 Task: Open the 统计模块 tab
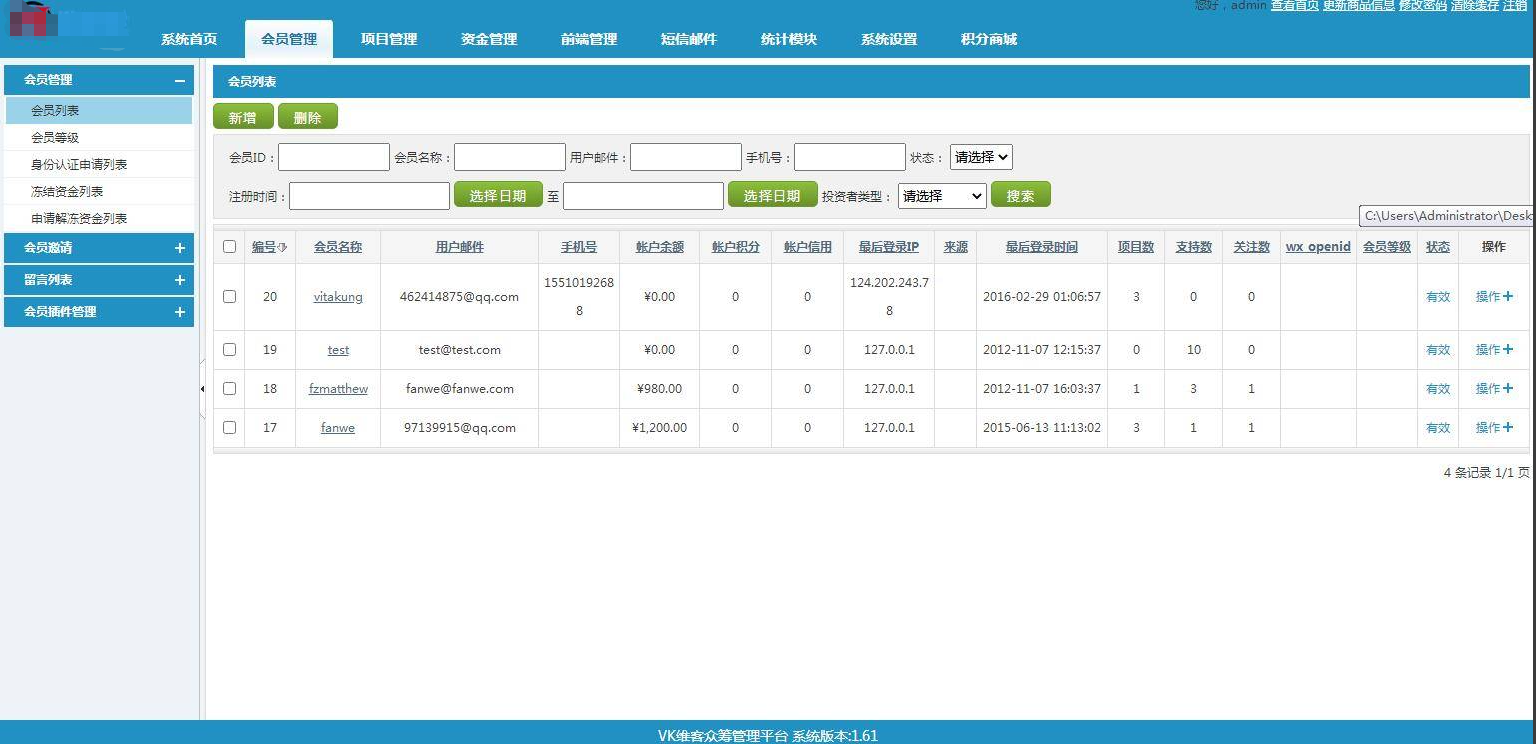tap(789, 40)
